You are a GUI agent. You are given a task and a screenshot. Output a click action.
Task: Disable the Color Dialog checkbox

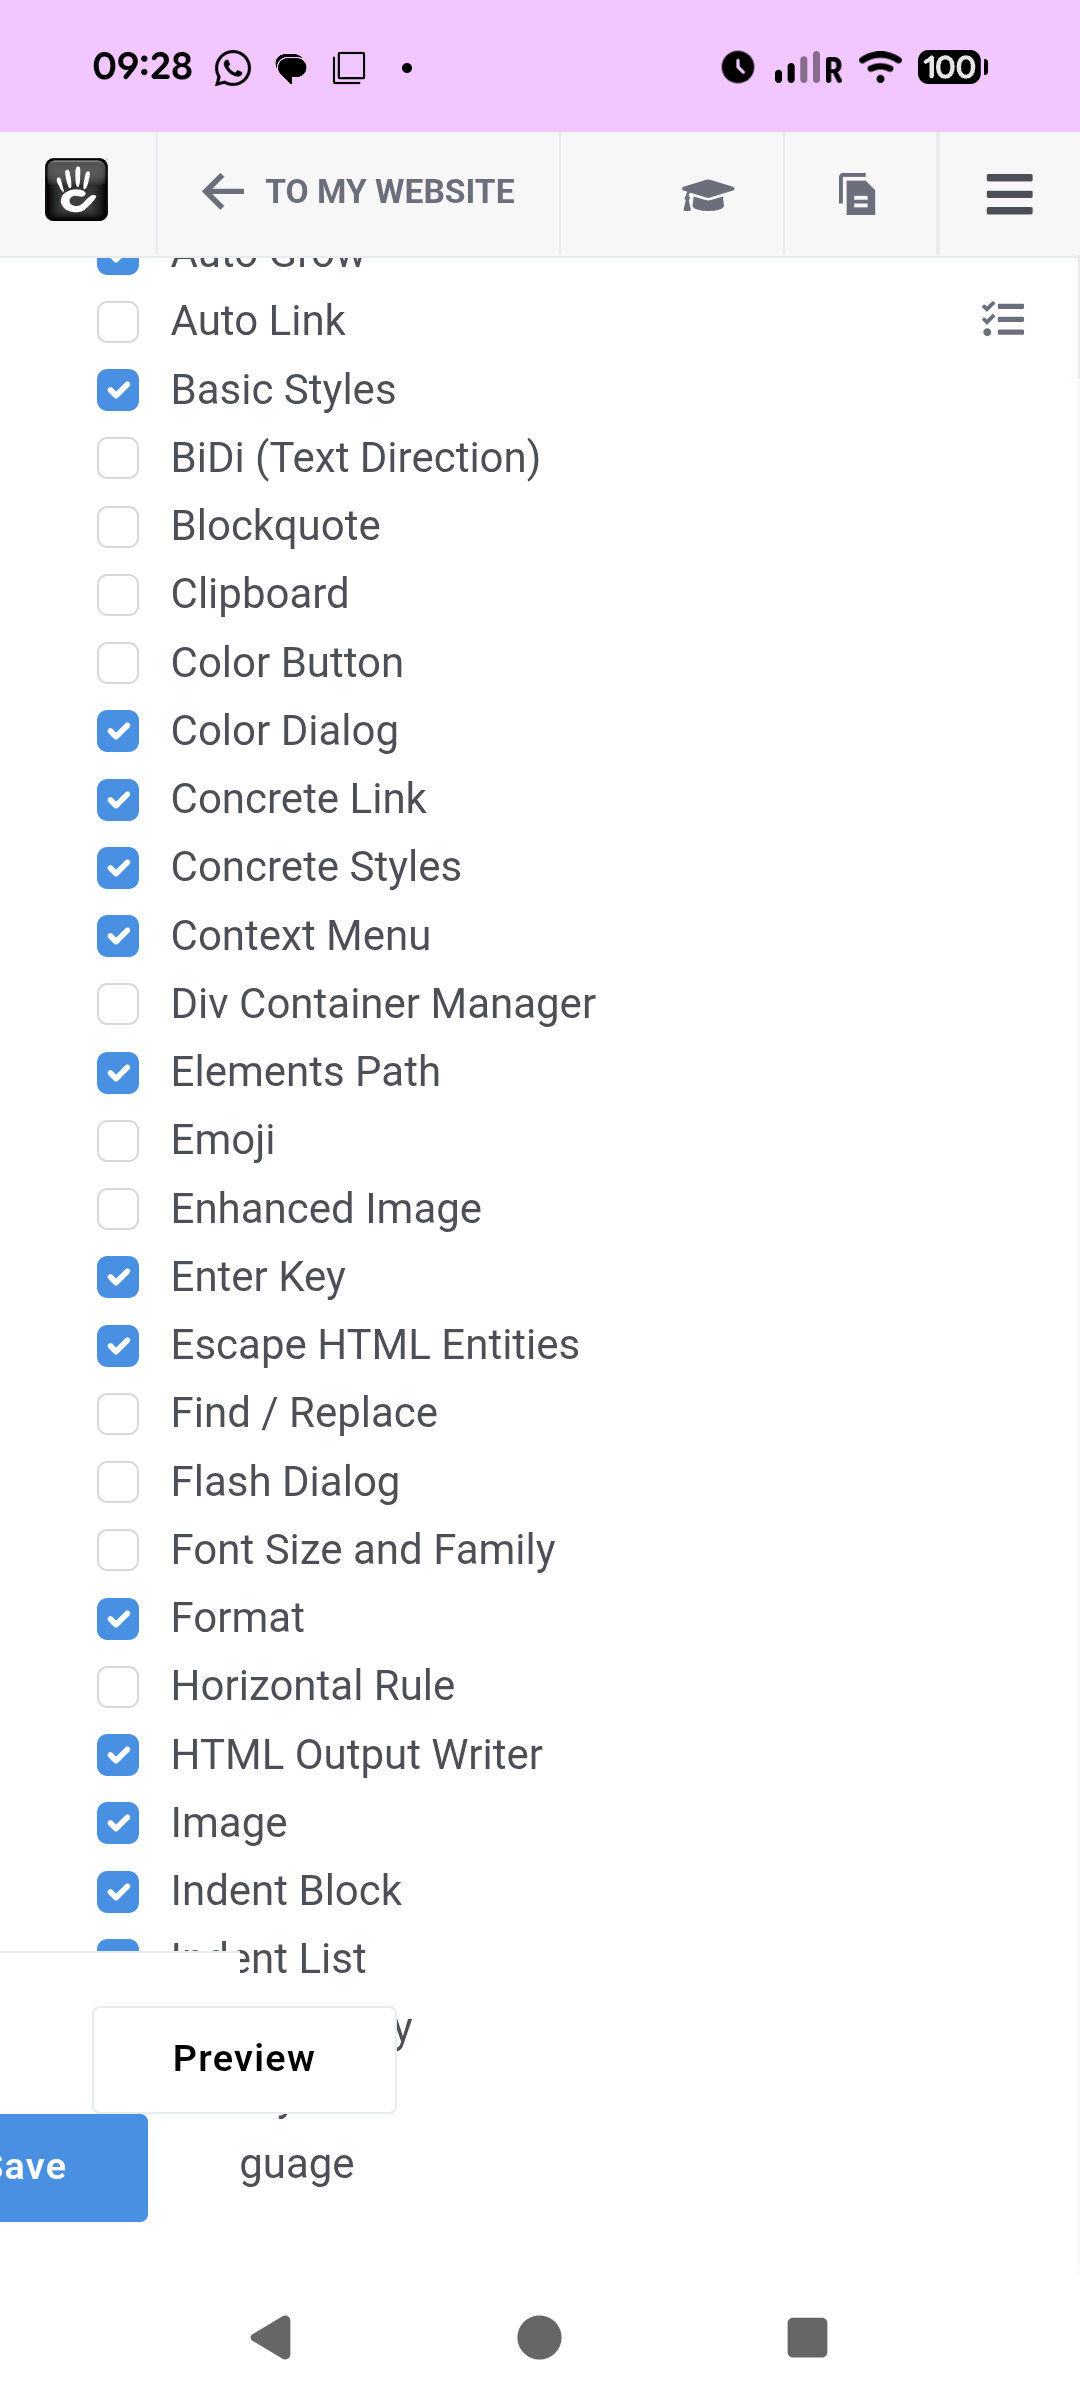tap(118, 731)
